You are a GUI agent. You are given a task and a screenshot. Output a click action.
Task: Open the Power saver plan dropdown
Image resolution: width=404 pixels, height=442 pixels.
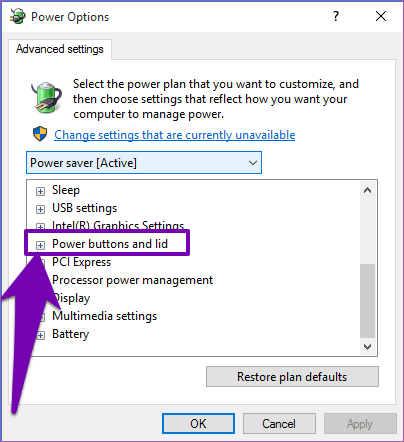pos(144,163)
